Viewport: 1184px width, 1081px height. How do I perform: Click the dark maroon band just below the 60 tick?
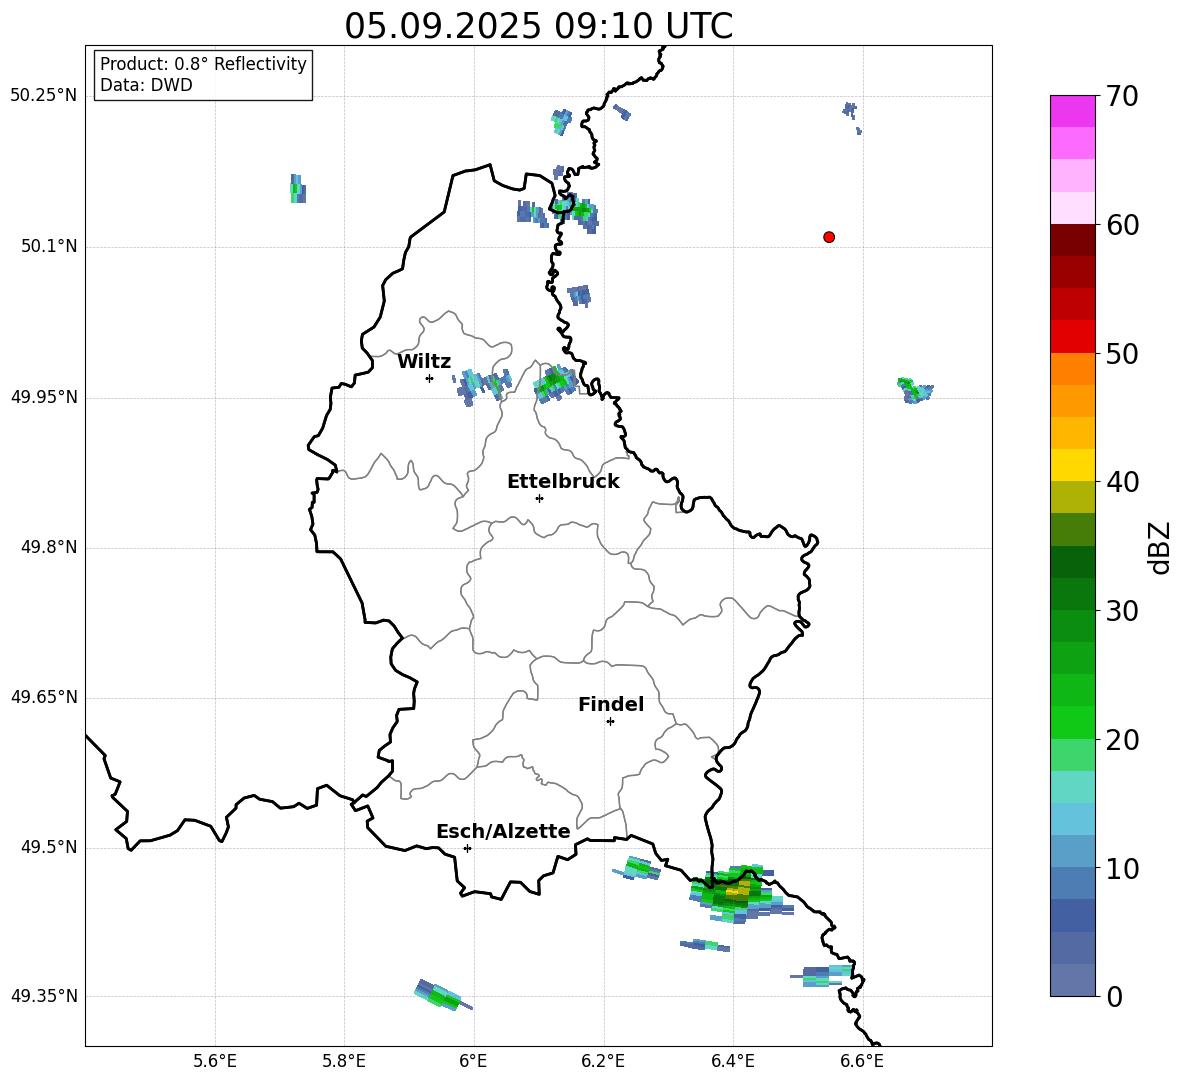[1072, 240]
